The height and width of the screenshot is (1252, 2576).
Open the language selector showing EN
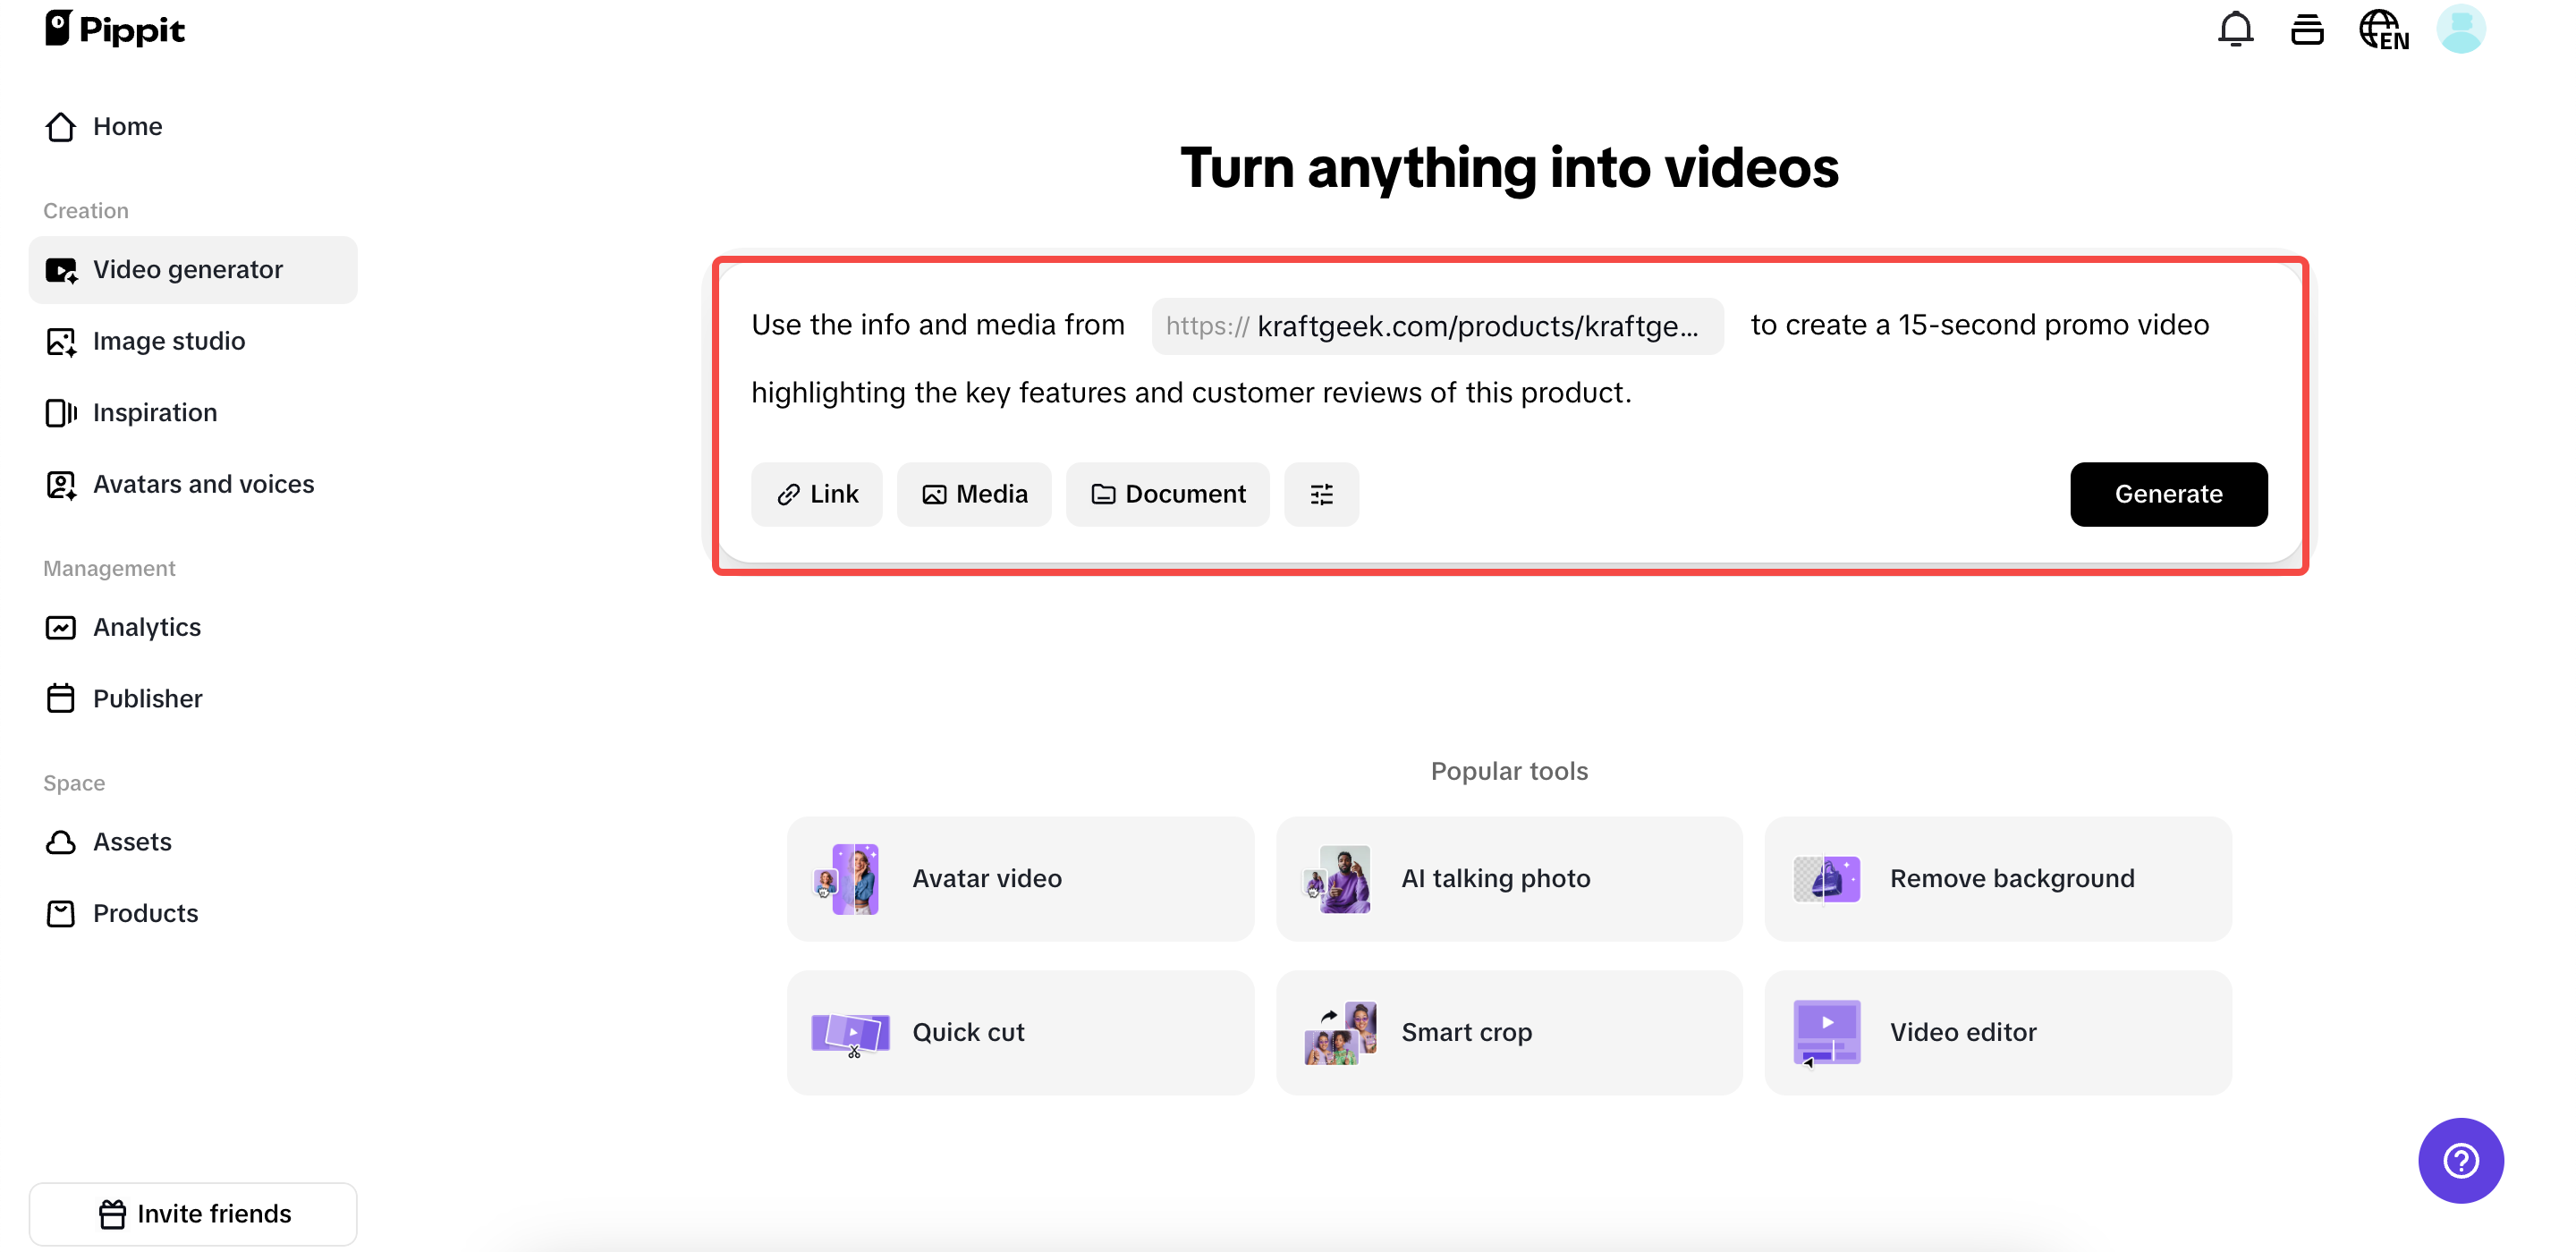2385,29
